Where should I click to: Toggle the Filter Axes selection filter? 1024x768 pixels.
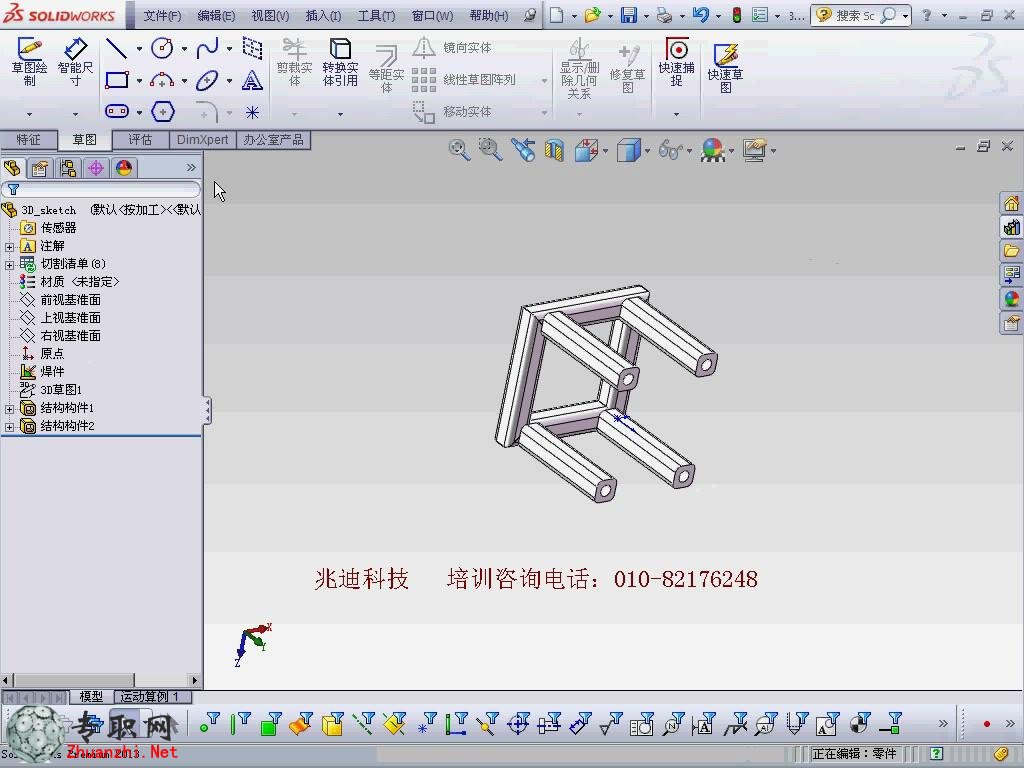pyautogui.click(x=363, y=724)
